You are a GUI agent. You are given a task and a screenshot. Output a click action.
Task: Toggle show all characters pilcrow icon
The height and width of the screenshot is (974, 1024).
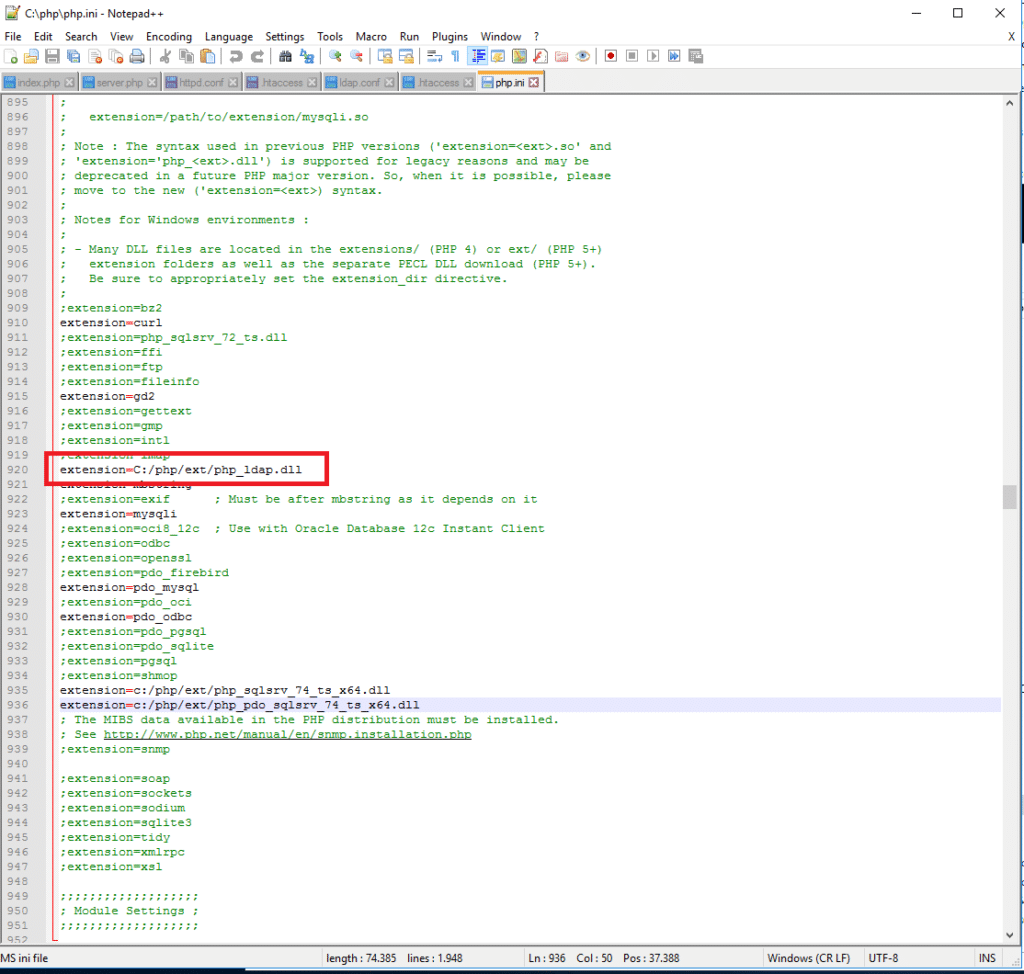pos(455,56)
